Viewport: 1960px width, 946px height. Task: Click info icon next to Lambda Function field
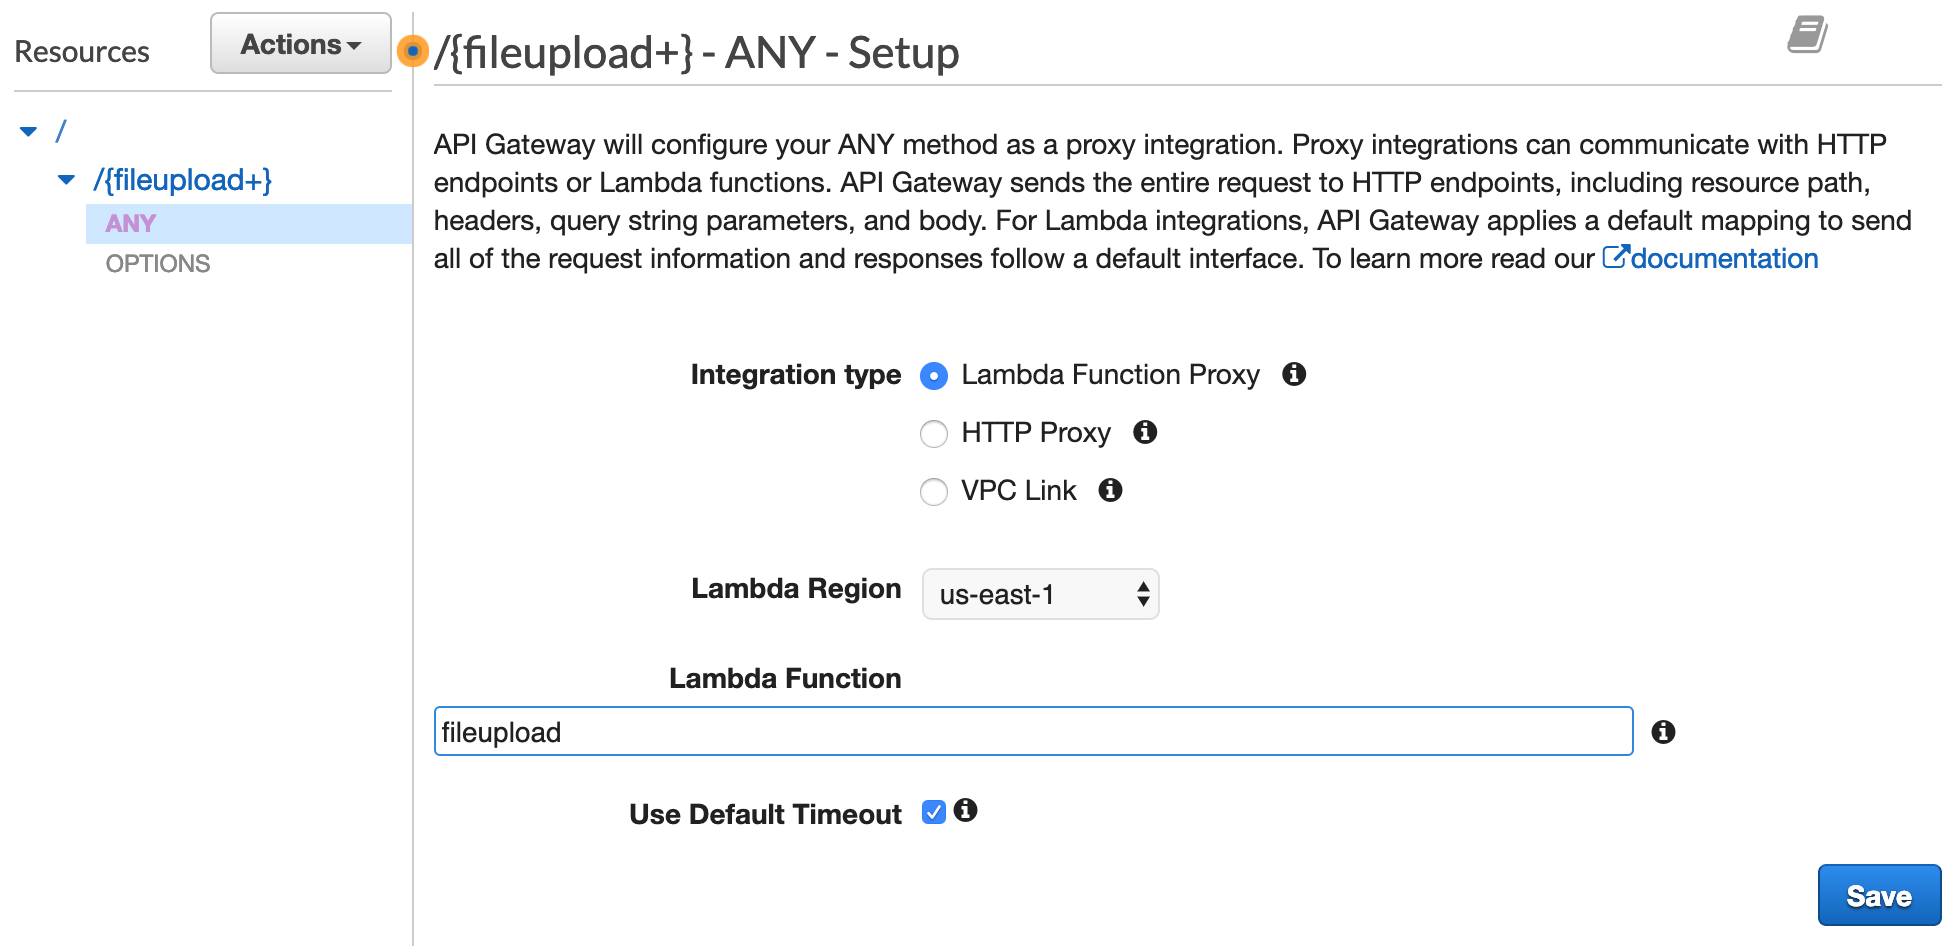click(1663, 732)
